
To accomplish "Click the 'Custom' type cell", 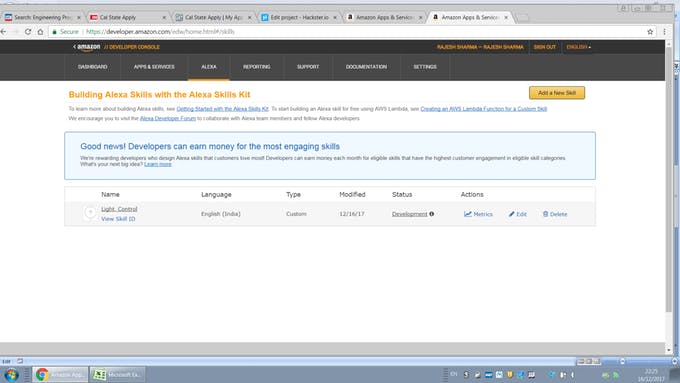I will 296,214.
